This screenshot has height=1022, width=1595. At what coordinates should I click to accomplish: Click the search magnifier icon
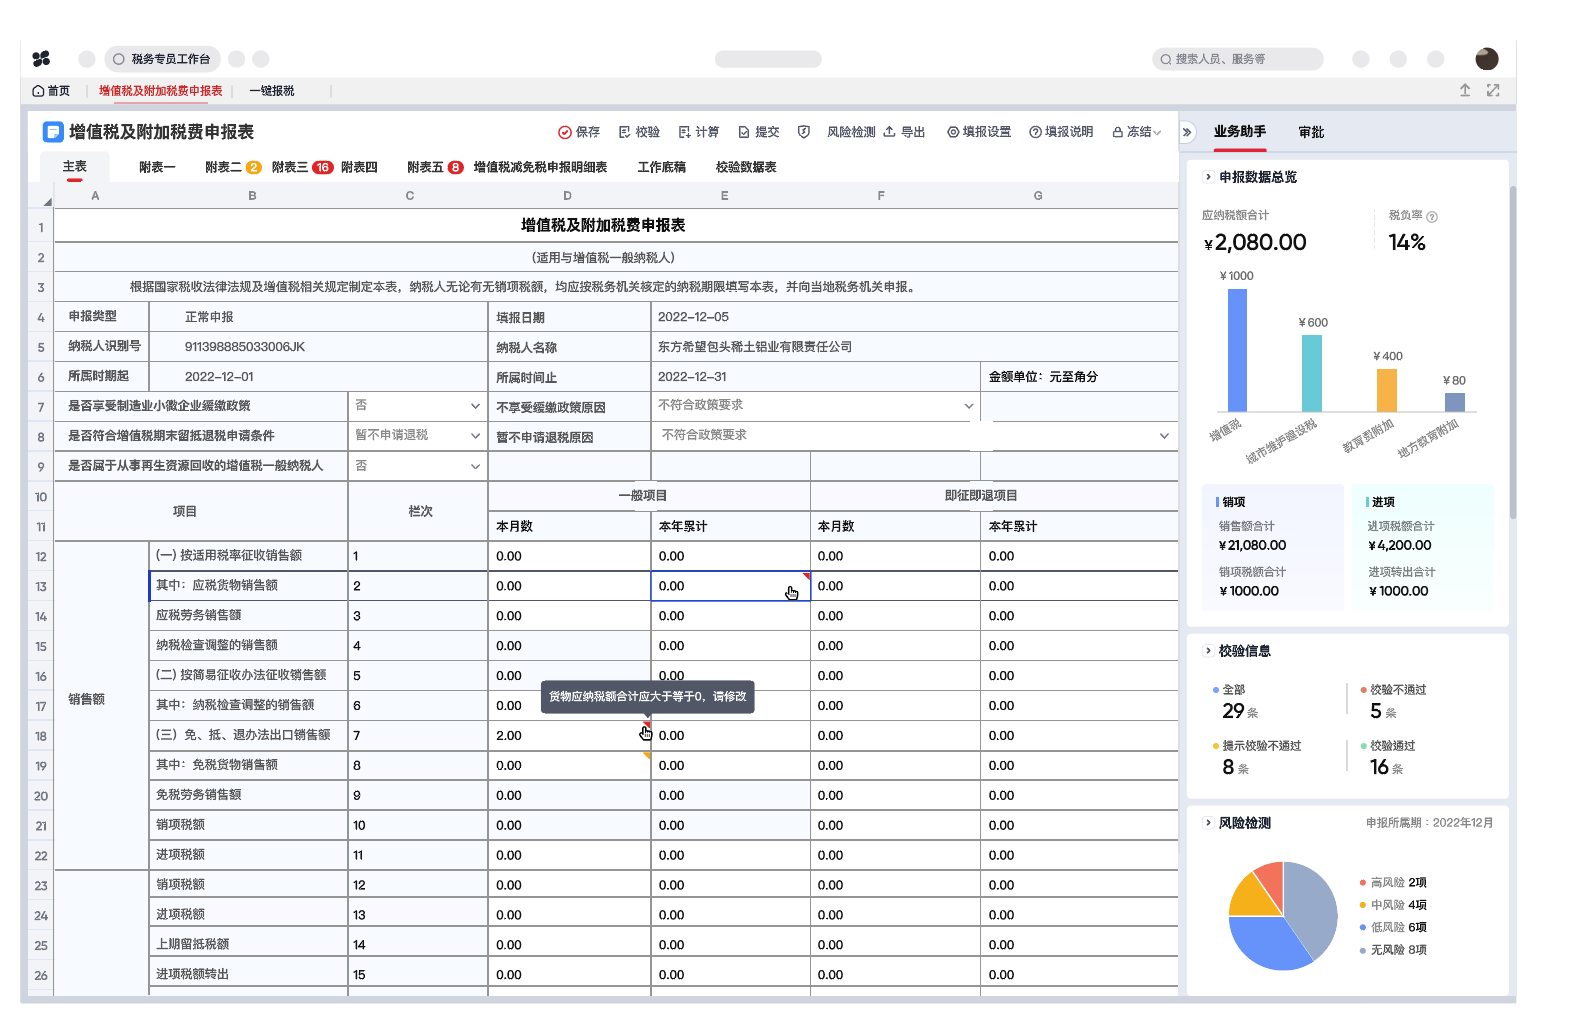[1166, 59]
